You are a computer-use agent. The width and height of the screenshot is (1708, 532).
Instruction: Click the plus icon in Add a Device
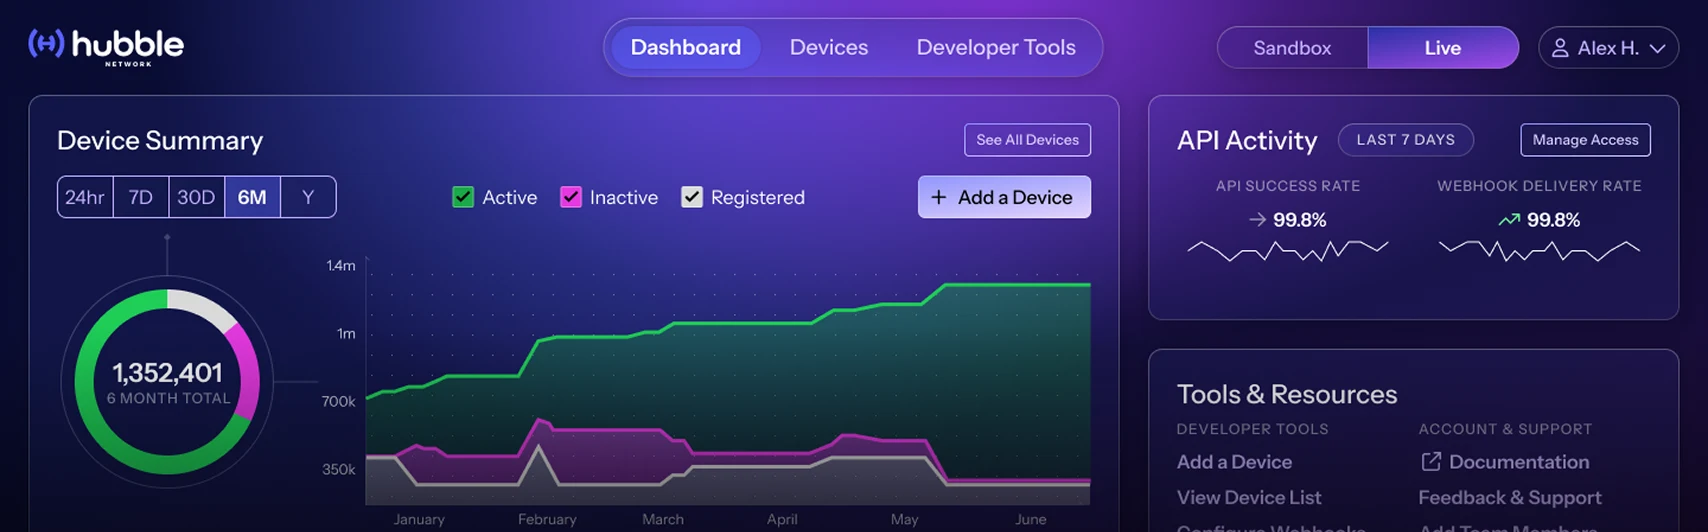point(938,197)
